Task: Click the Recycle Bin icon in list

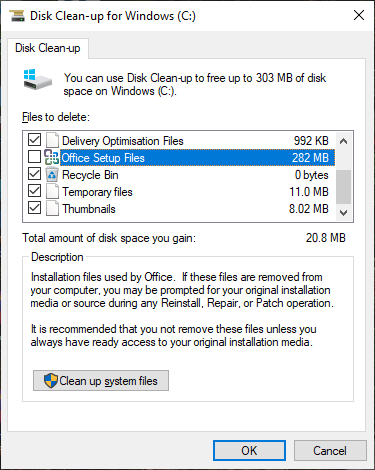Action: pos(52,174)
